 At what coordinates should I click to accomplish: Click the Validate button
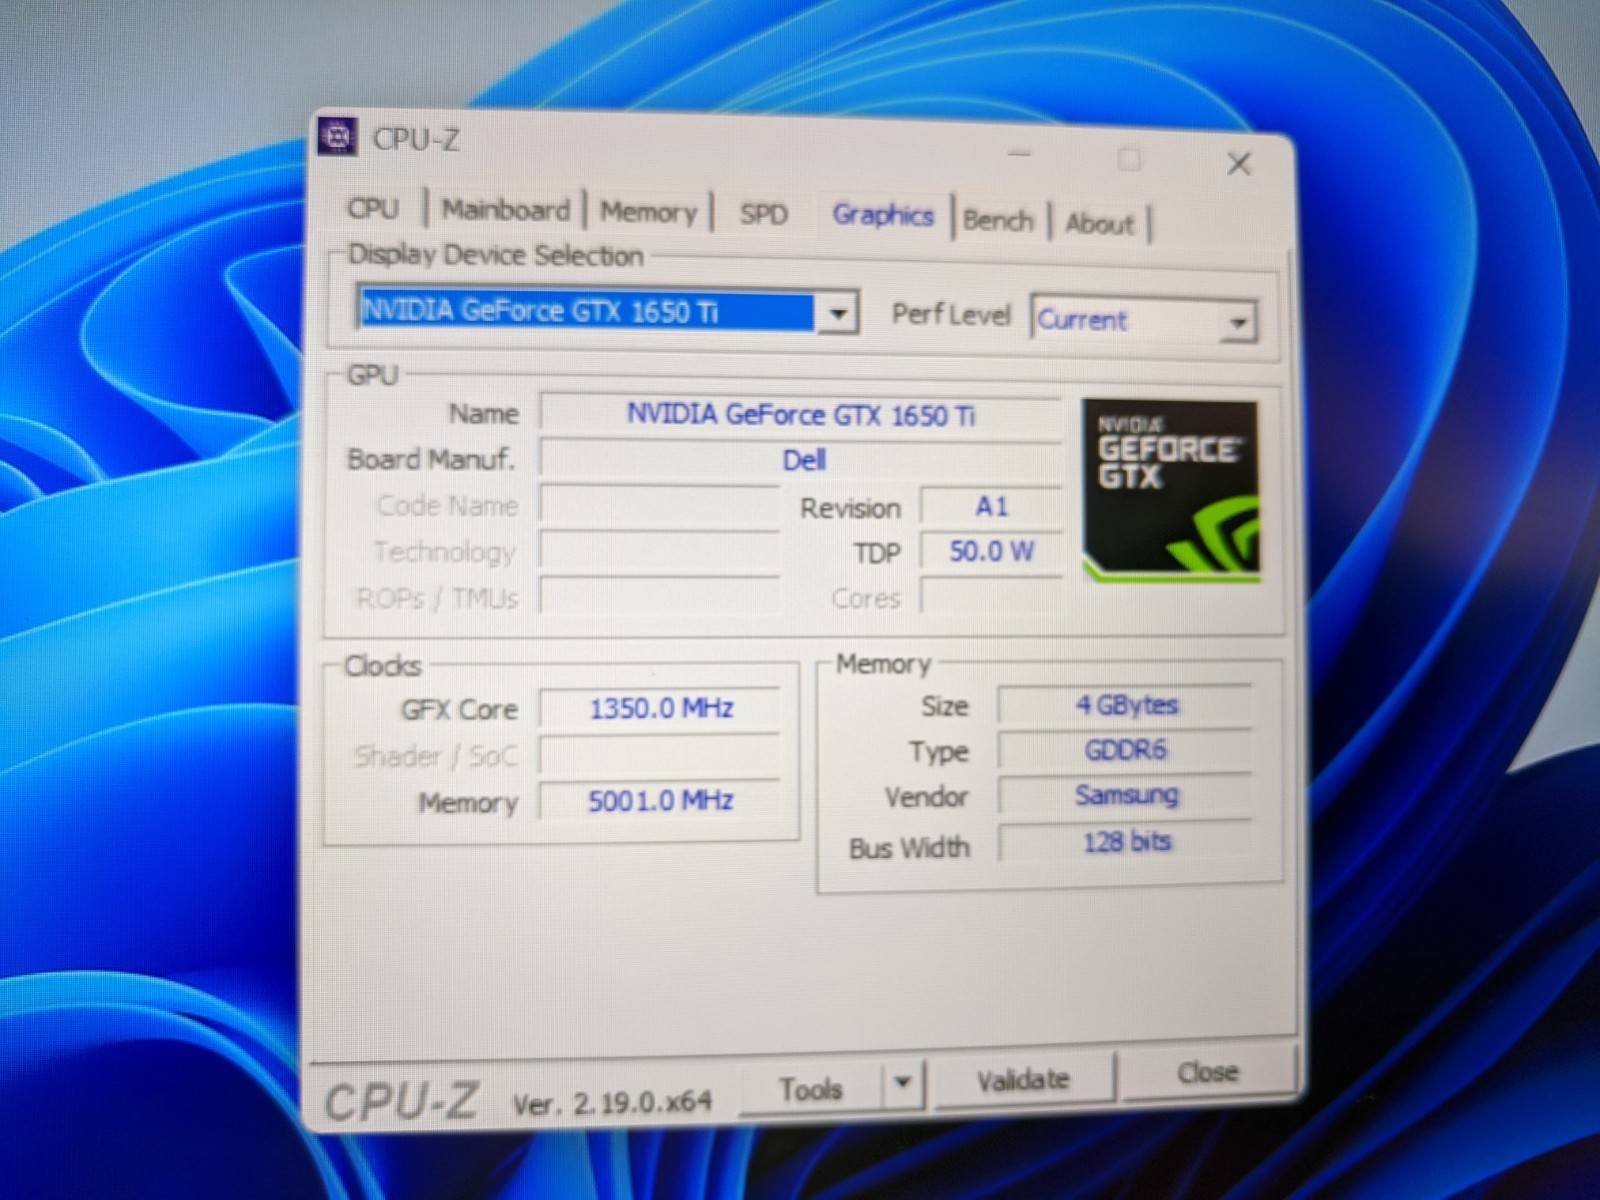click(1023, 1080)
